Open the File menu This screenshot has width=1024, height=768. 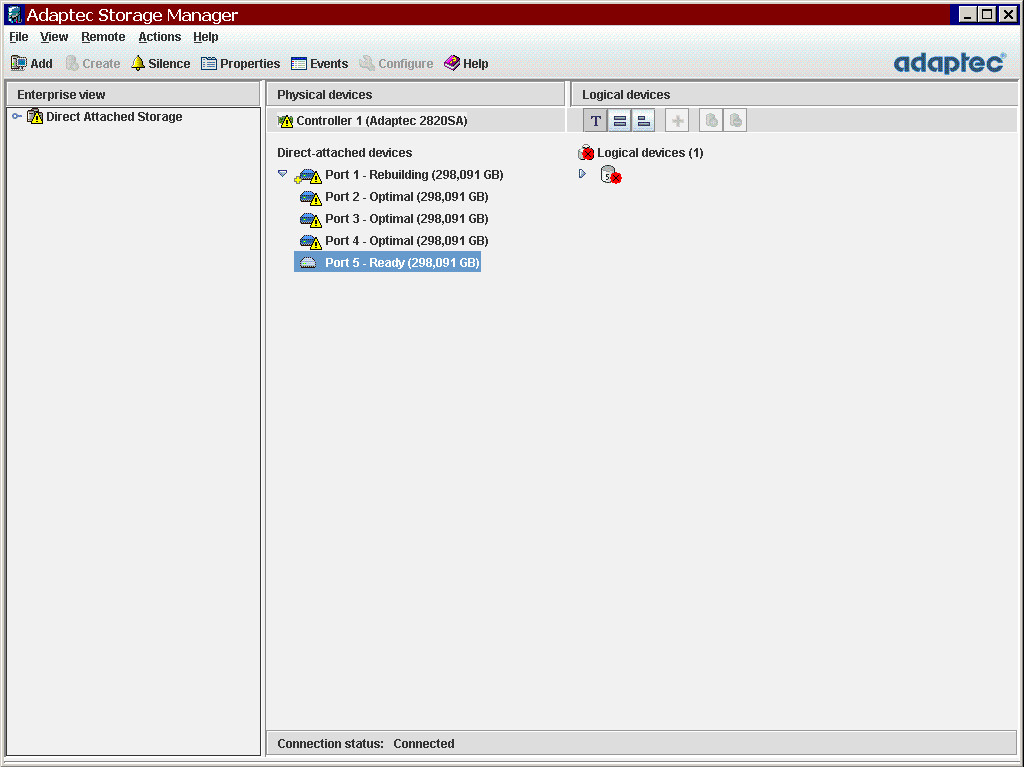point(18,37)
